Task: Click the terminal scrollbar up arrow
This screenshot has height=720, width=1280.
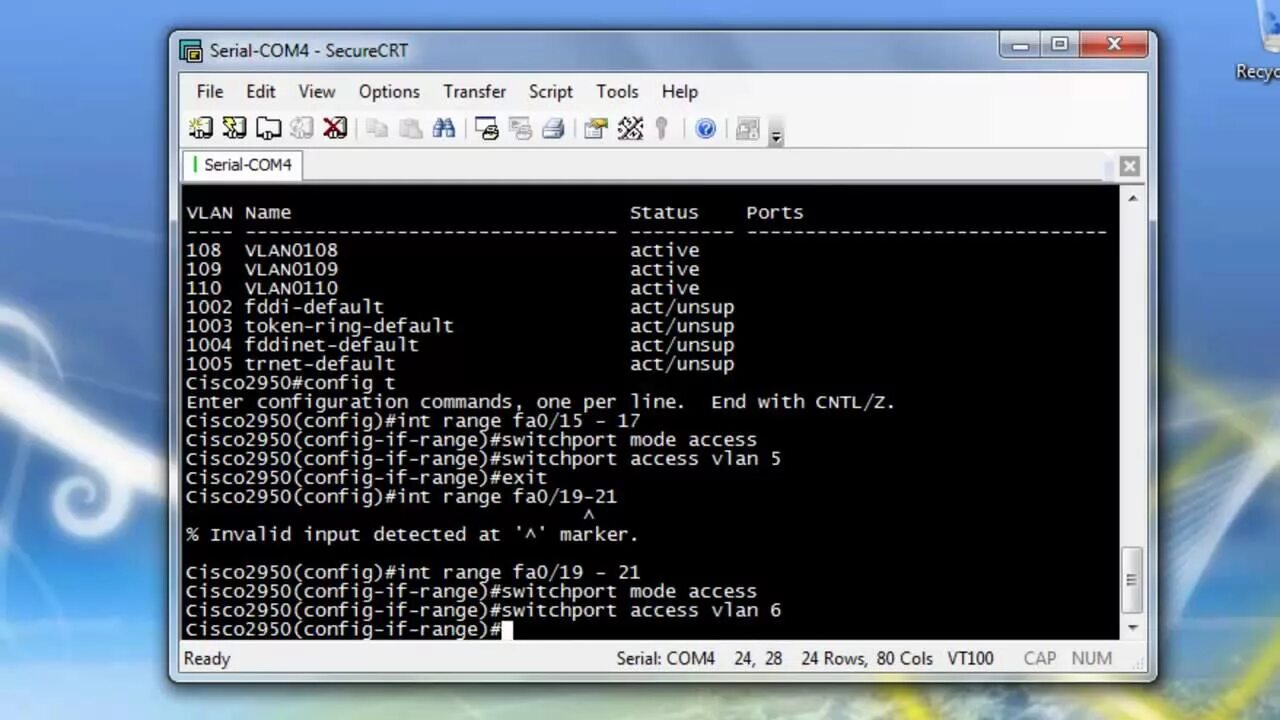Action: point(1132,199)
